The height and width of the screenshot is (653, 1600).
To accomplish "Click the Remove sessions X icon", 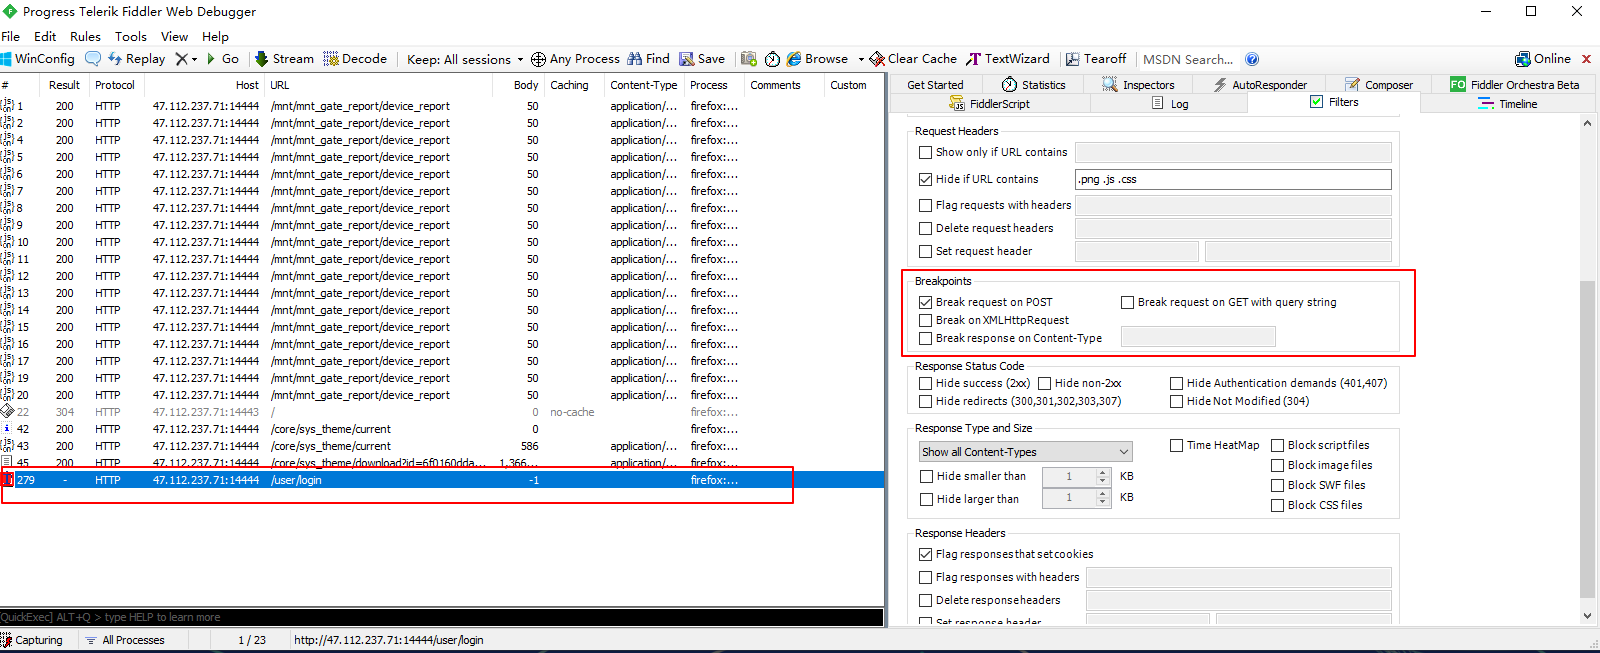I will 181,59.
